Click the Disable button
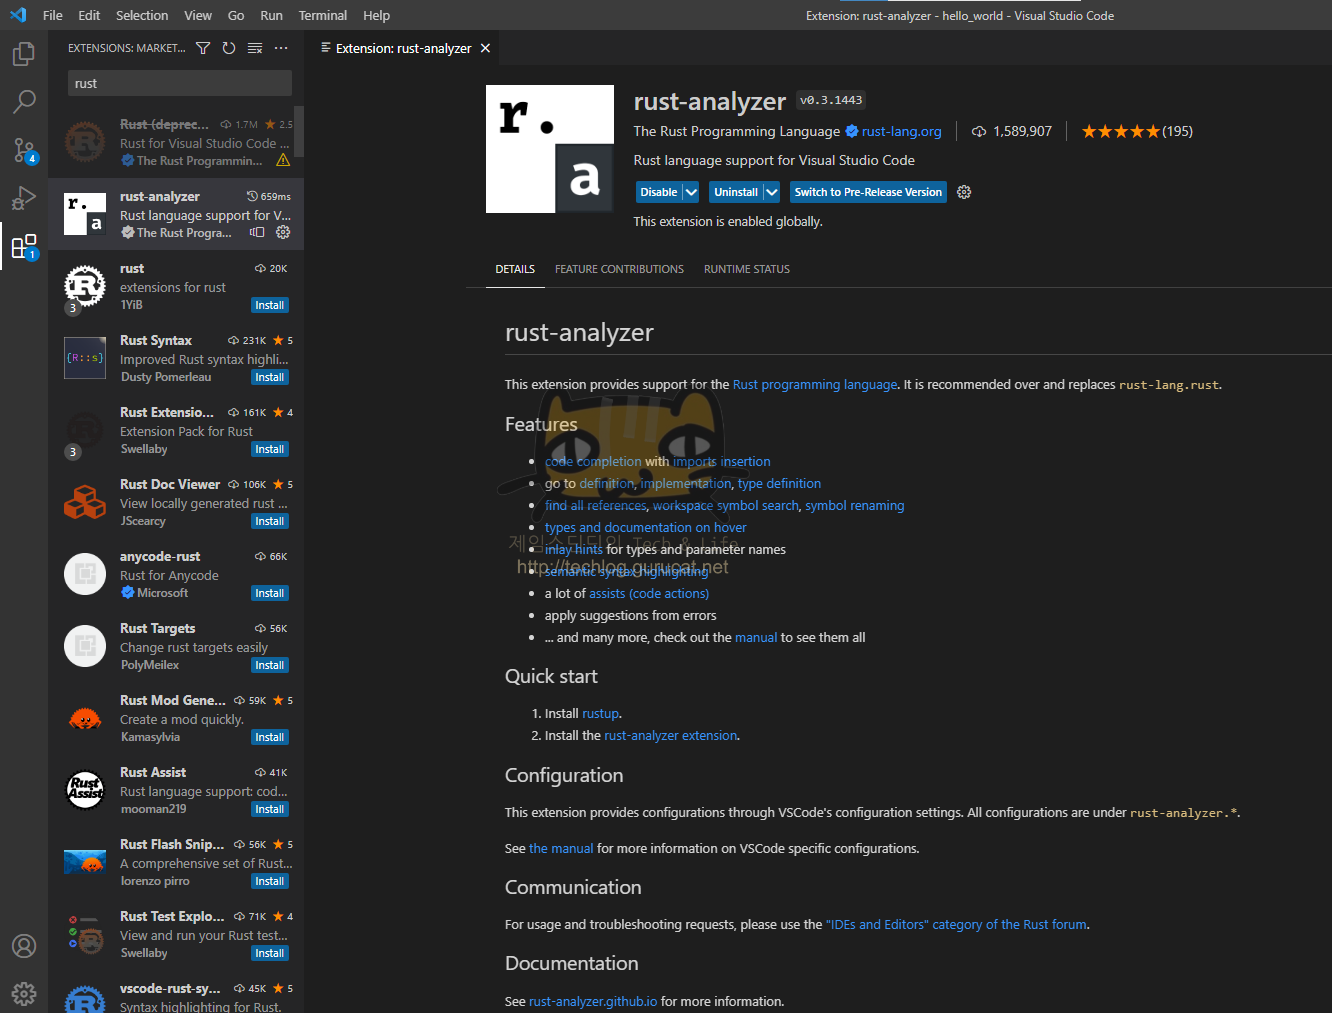 659,192
